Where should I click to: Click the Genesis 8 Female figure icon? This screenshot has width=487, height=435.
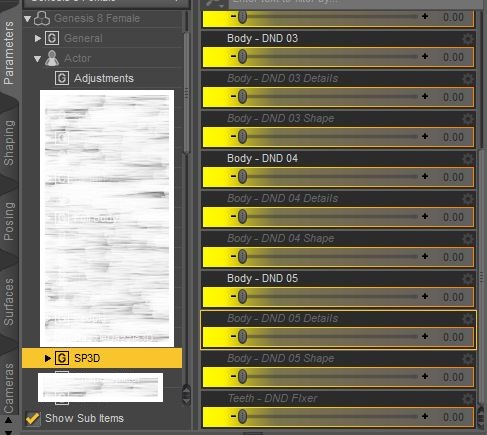(x=42, y=18)
